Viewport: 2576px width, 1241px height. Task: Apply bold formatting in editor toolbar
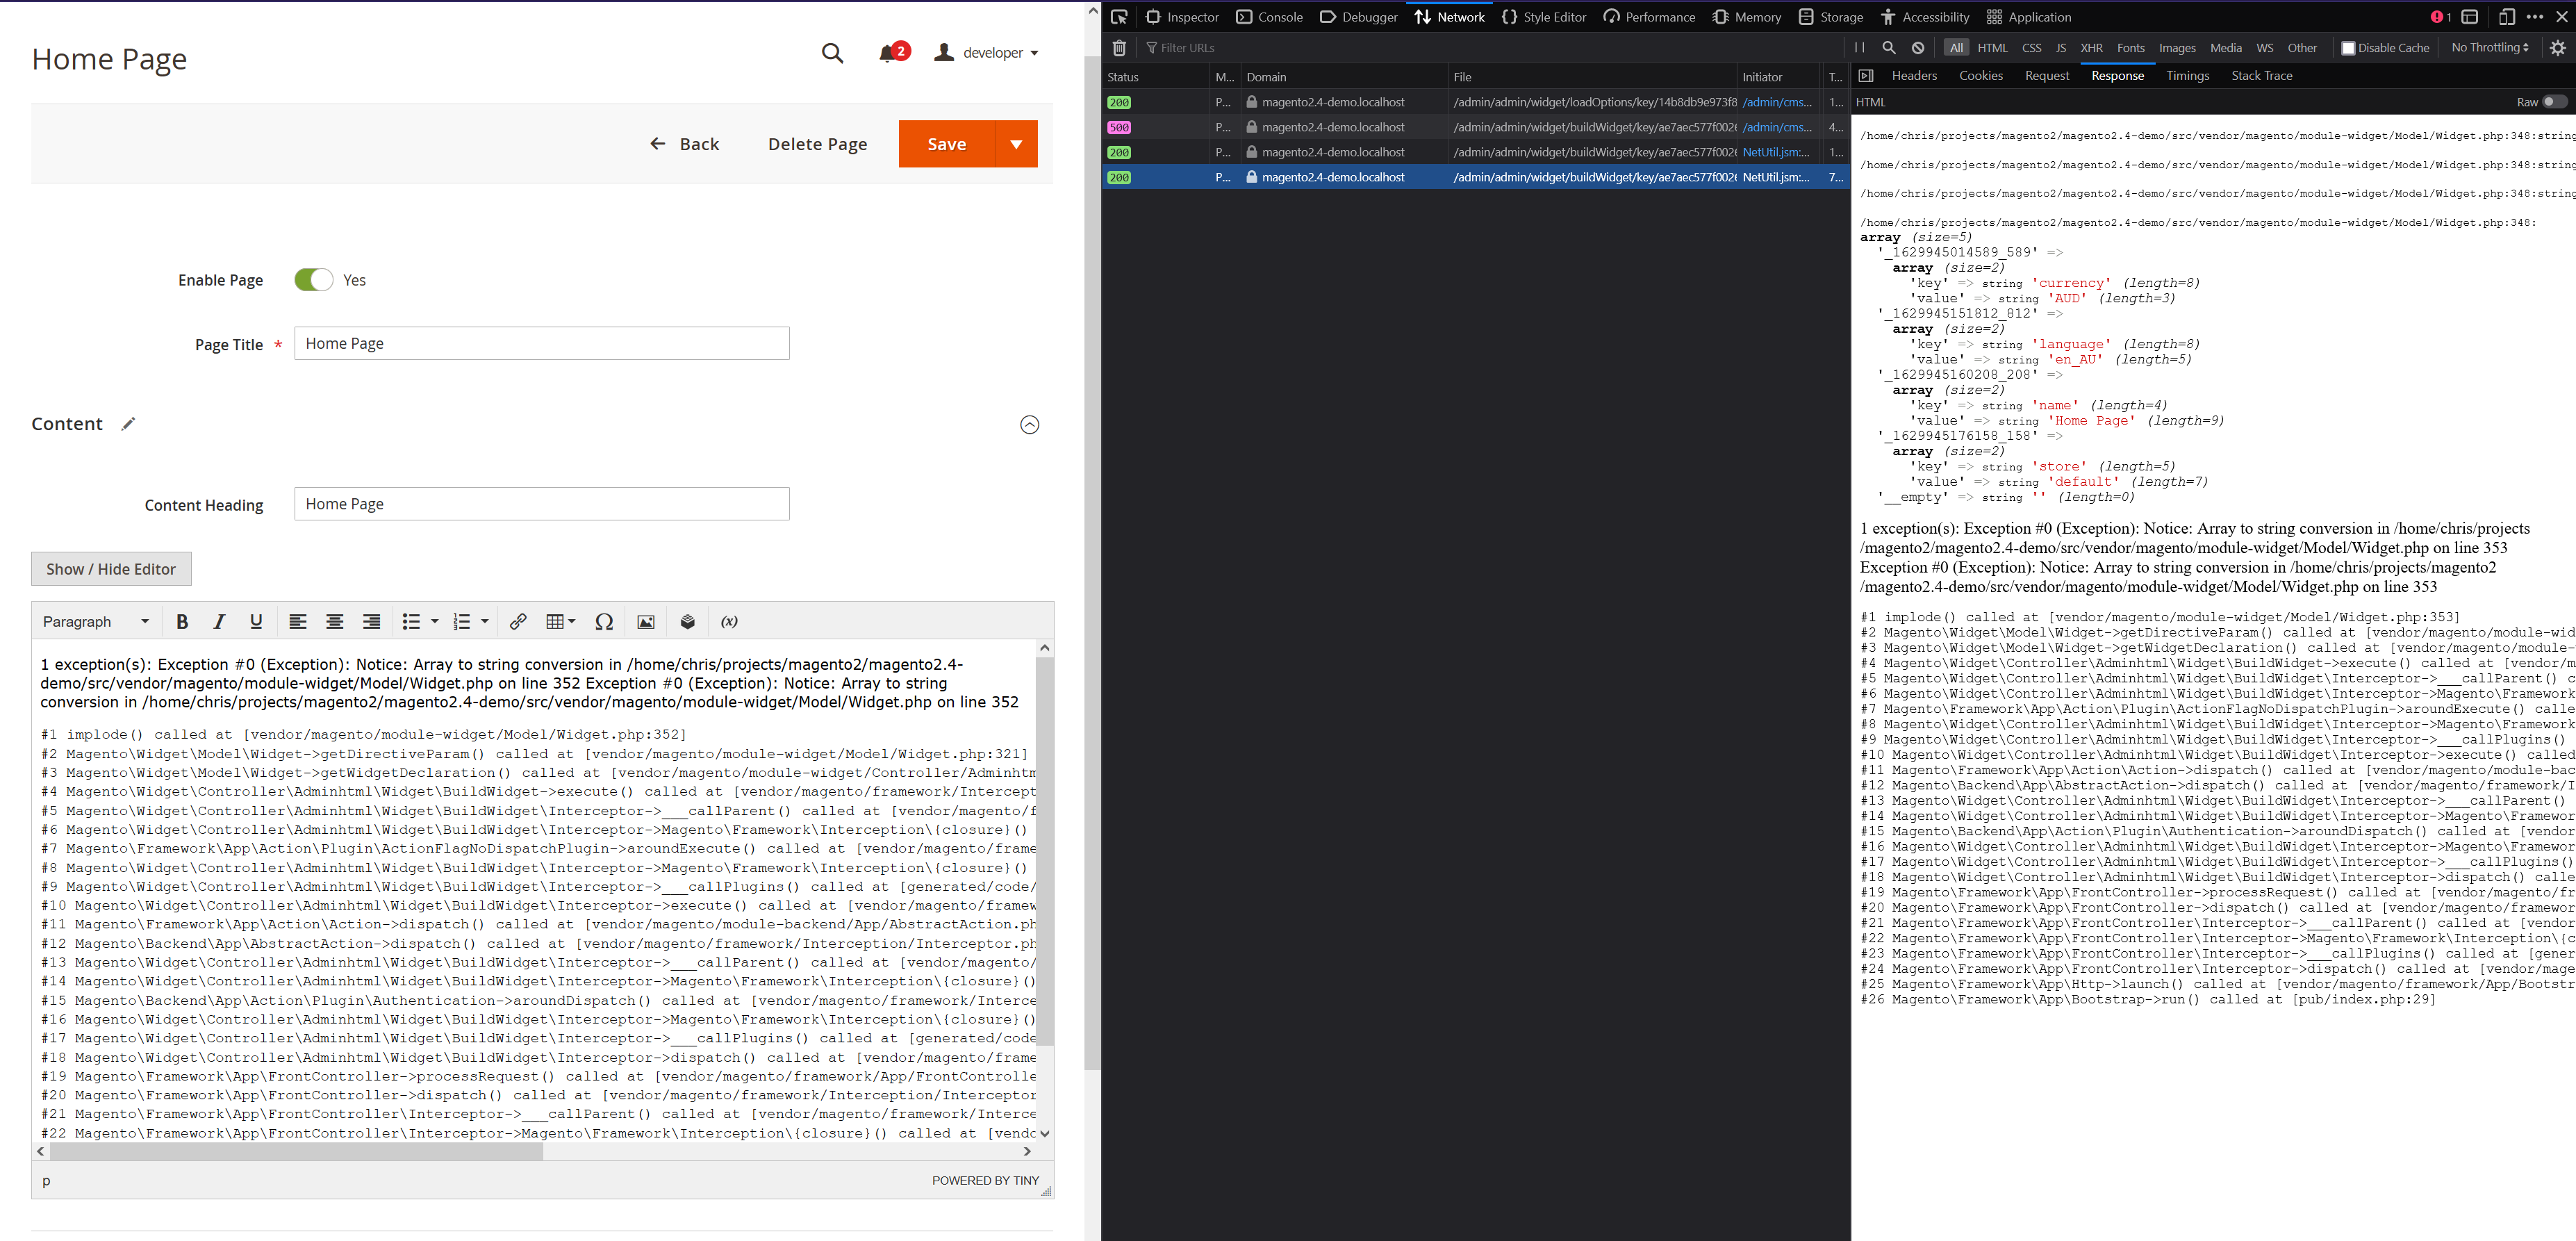pos(182,622)
